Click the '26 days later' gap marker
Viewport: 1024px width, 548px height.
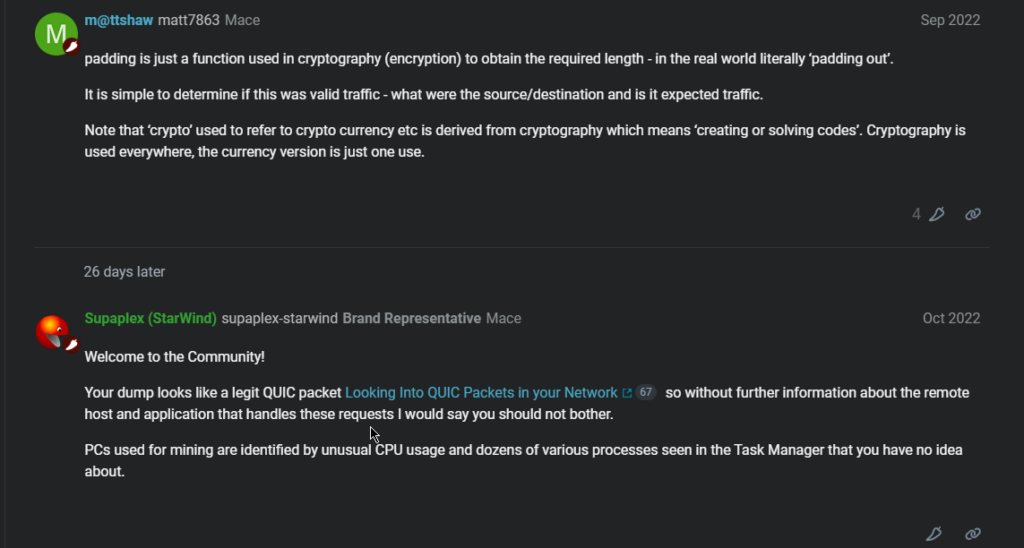[125, 271]
